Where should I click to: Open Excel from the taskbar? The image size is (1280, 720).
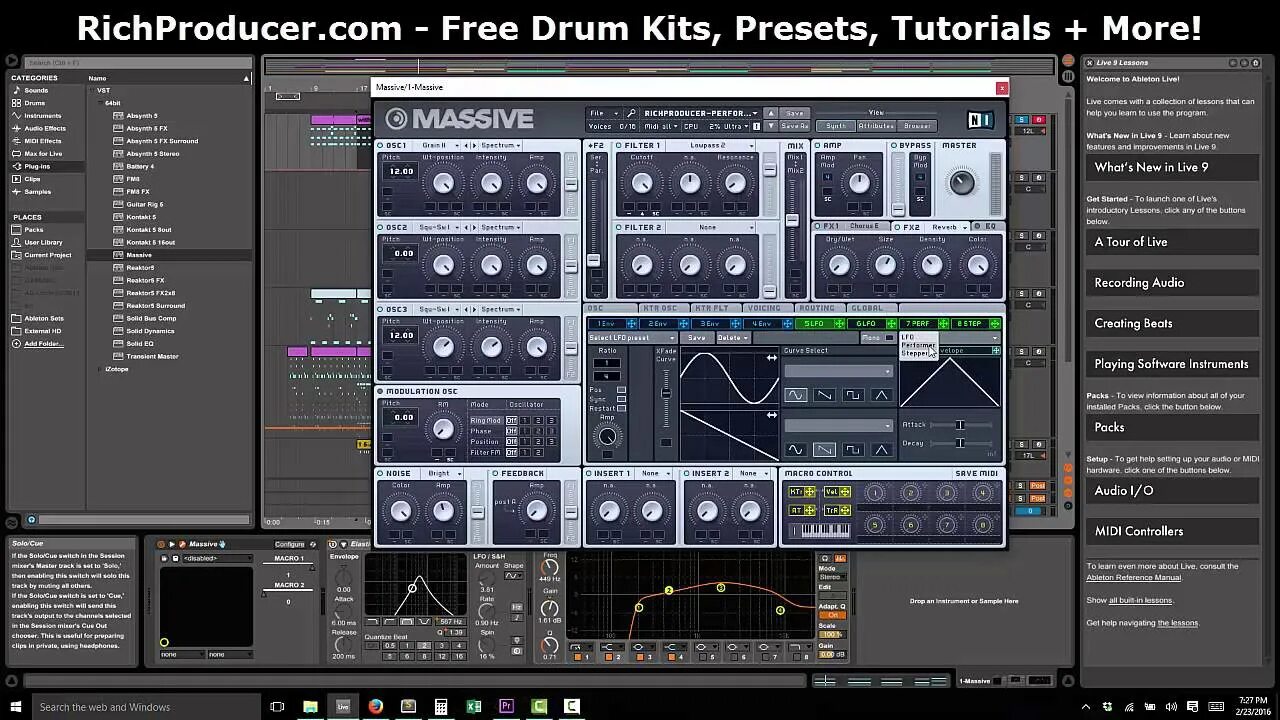click(x=474, y=706)
